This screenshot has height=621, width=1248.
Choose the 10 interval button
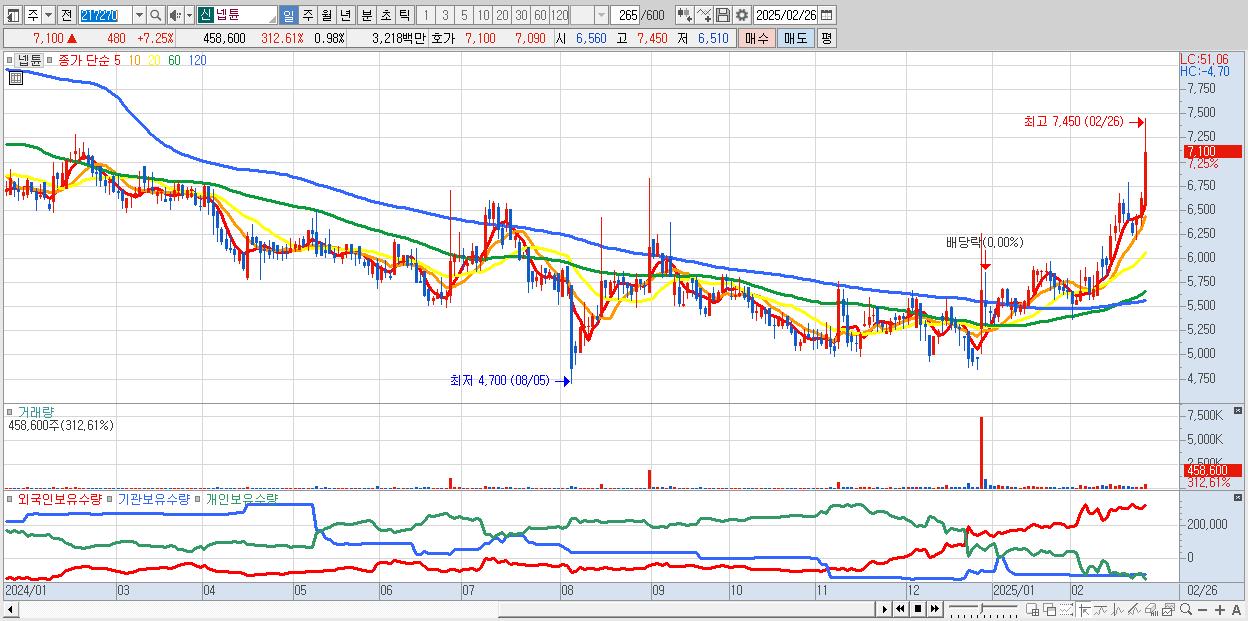click(483, 15)
